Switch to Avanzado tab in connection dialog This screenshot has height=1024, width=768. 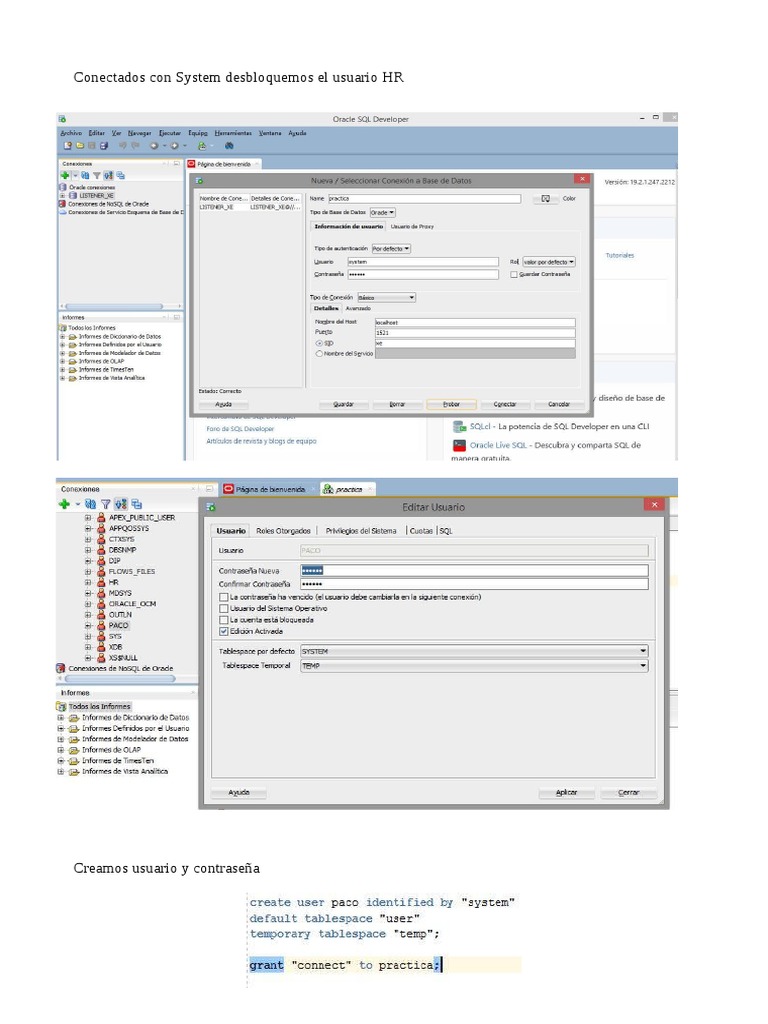point(358,308)
